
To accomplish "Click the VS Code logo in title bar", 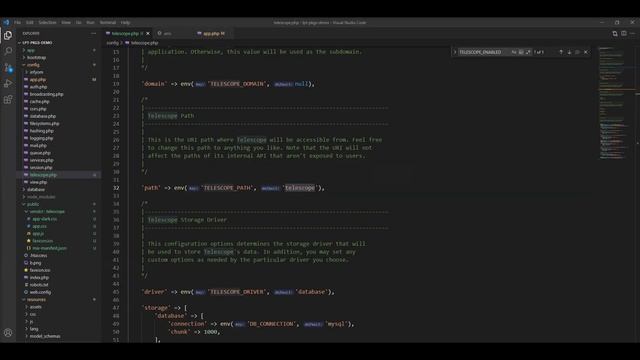I will click(x=6, y=22).
